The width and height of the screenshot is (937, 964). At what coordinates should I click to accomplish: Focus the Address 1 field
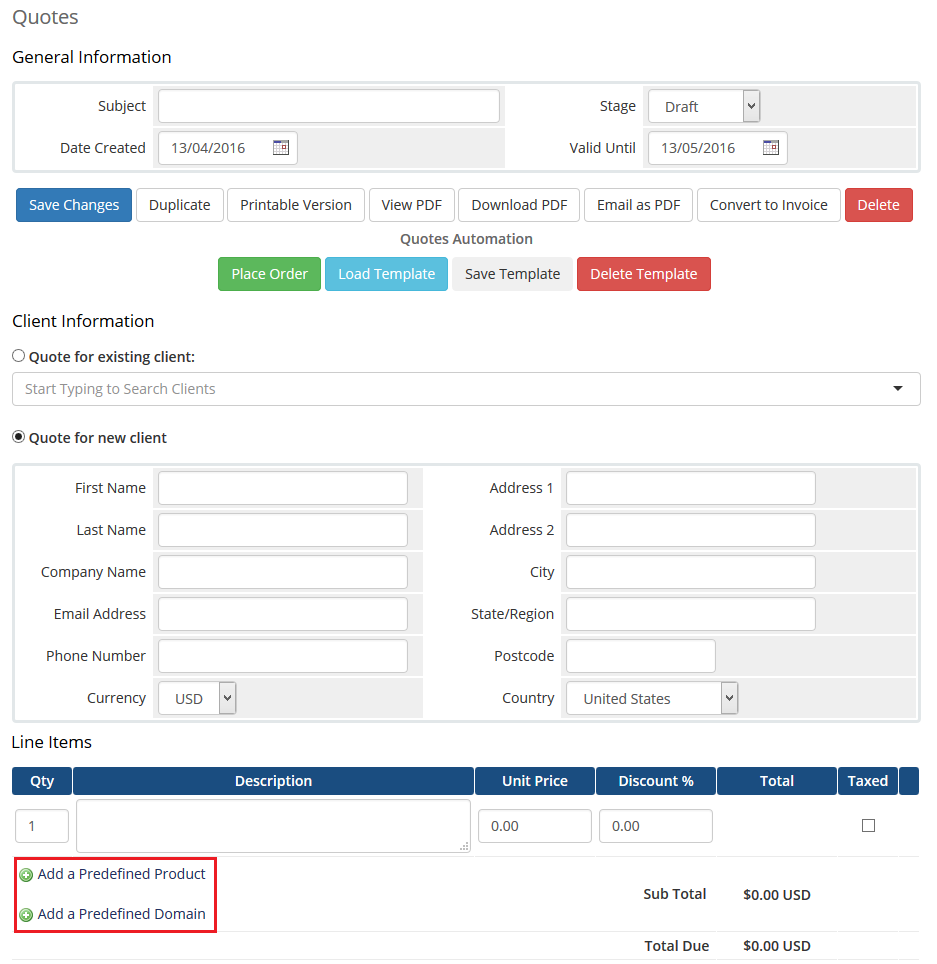coord(690,488)
